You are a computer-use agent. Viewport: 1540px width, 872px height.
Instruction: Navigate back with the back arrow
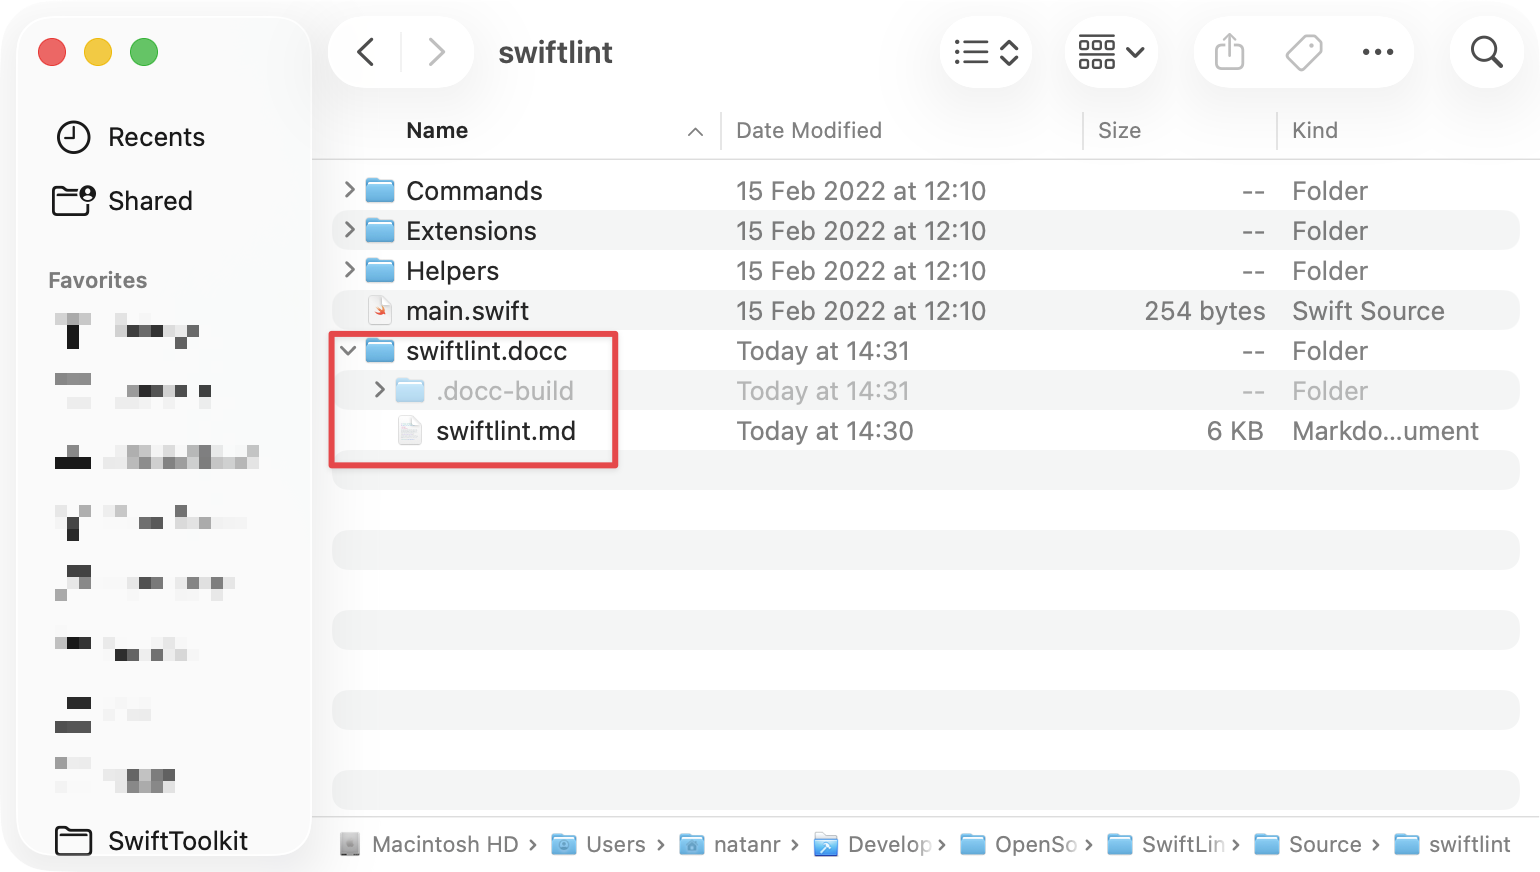click(x=365, y=52)
